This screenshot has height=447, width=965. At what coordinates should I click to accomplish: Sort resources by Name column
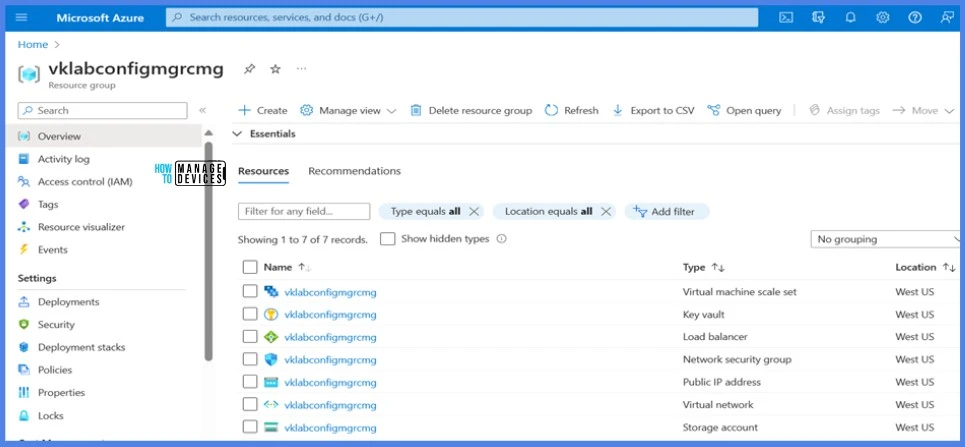coord(287,267)
